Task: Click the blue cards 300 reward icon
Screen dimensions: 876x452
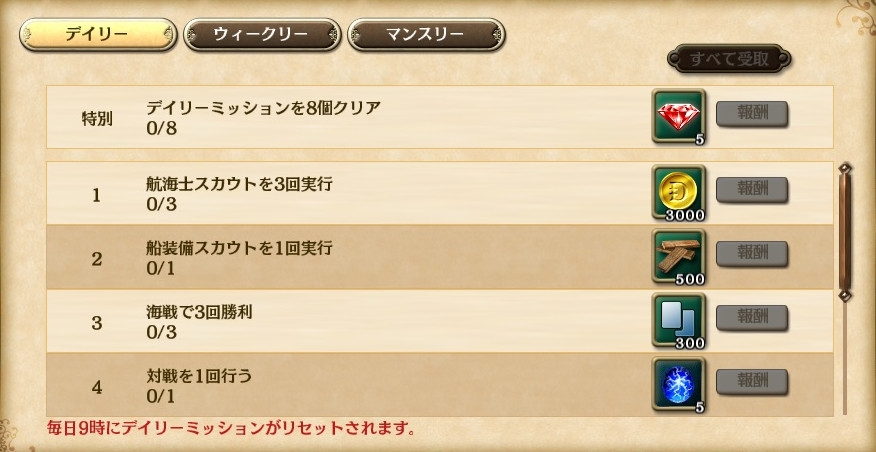Action: [679, 320]
